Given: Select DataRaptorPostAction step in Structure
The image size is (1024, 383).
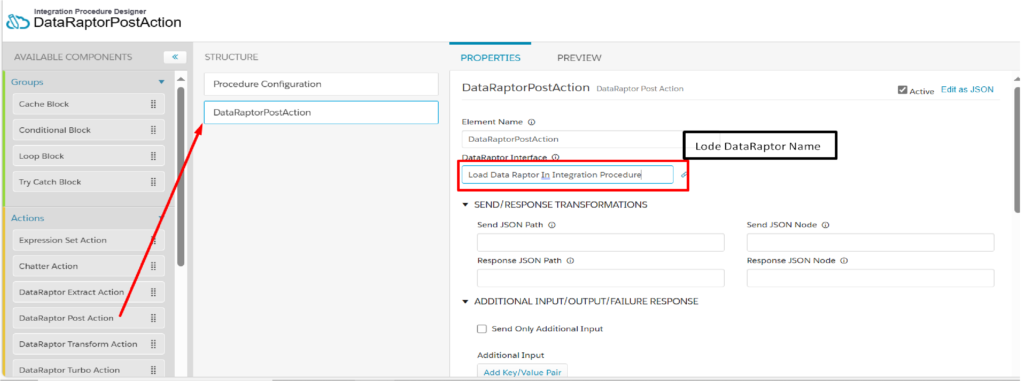Looking at the screenshot, I should (x=321, y=112).
